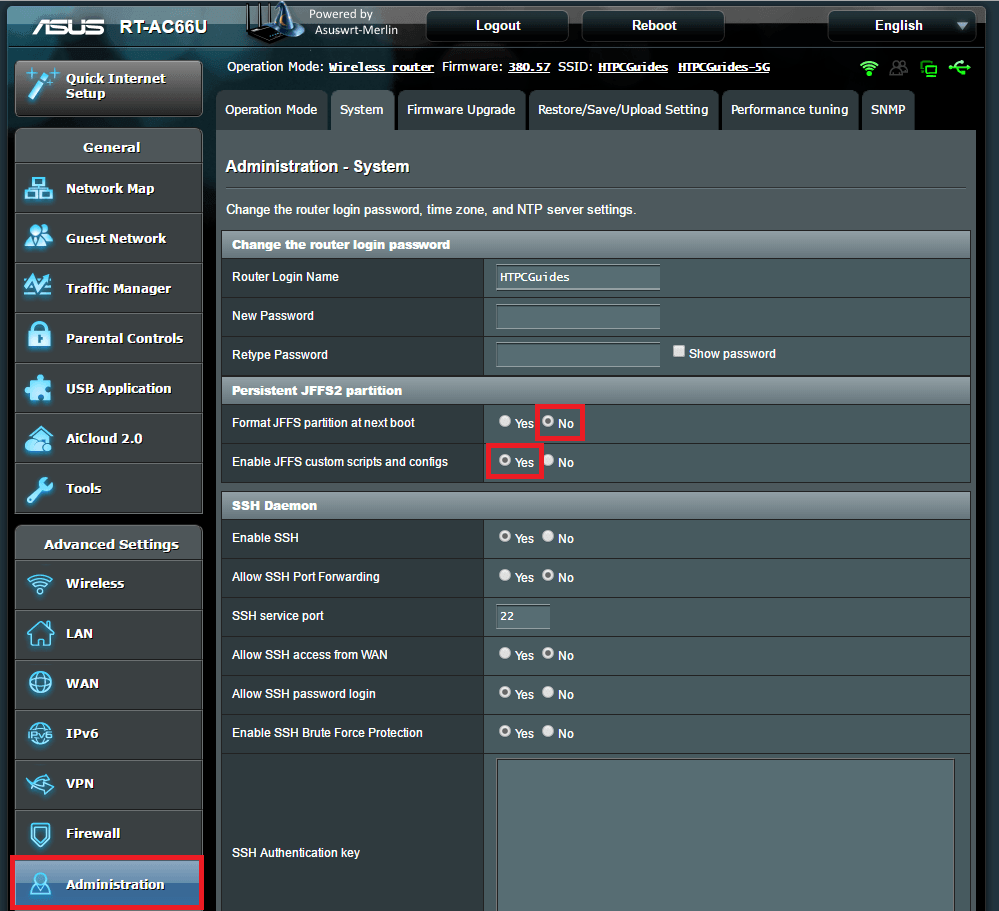Open the Firewall shield icon
Viewport: 999px width, 911px height.
40,833
